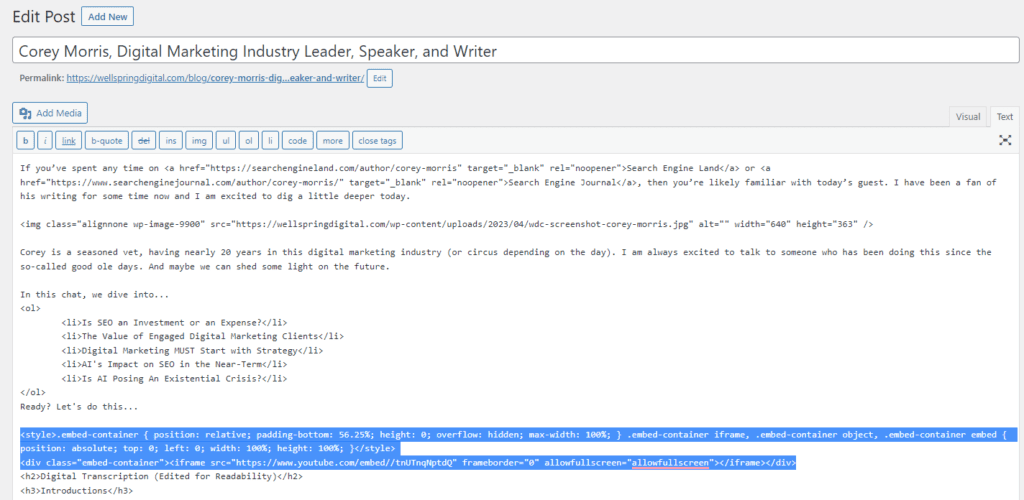This screenshot has width=1024, height=500.
Task: Insert list item with li button
Action: tap(270, 140)
